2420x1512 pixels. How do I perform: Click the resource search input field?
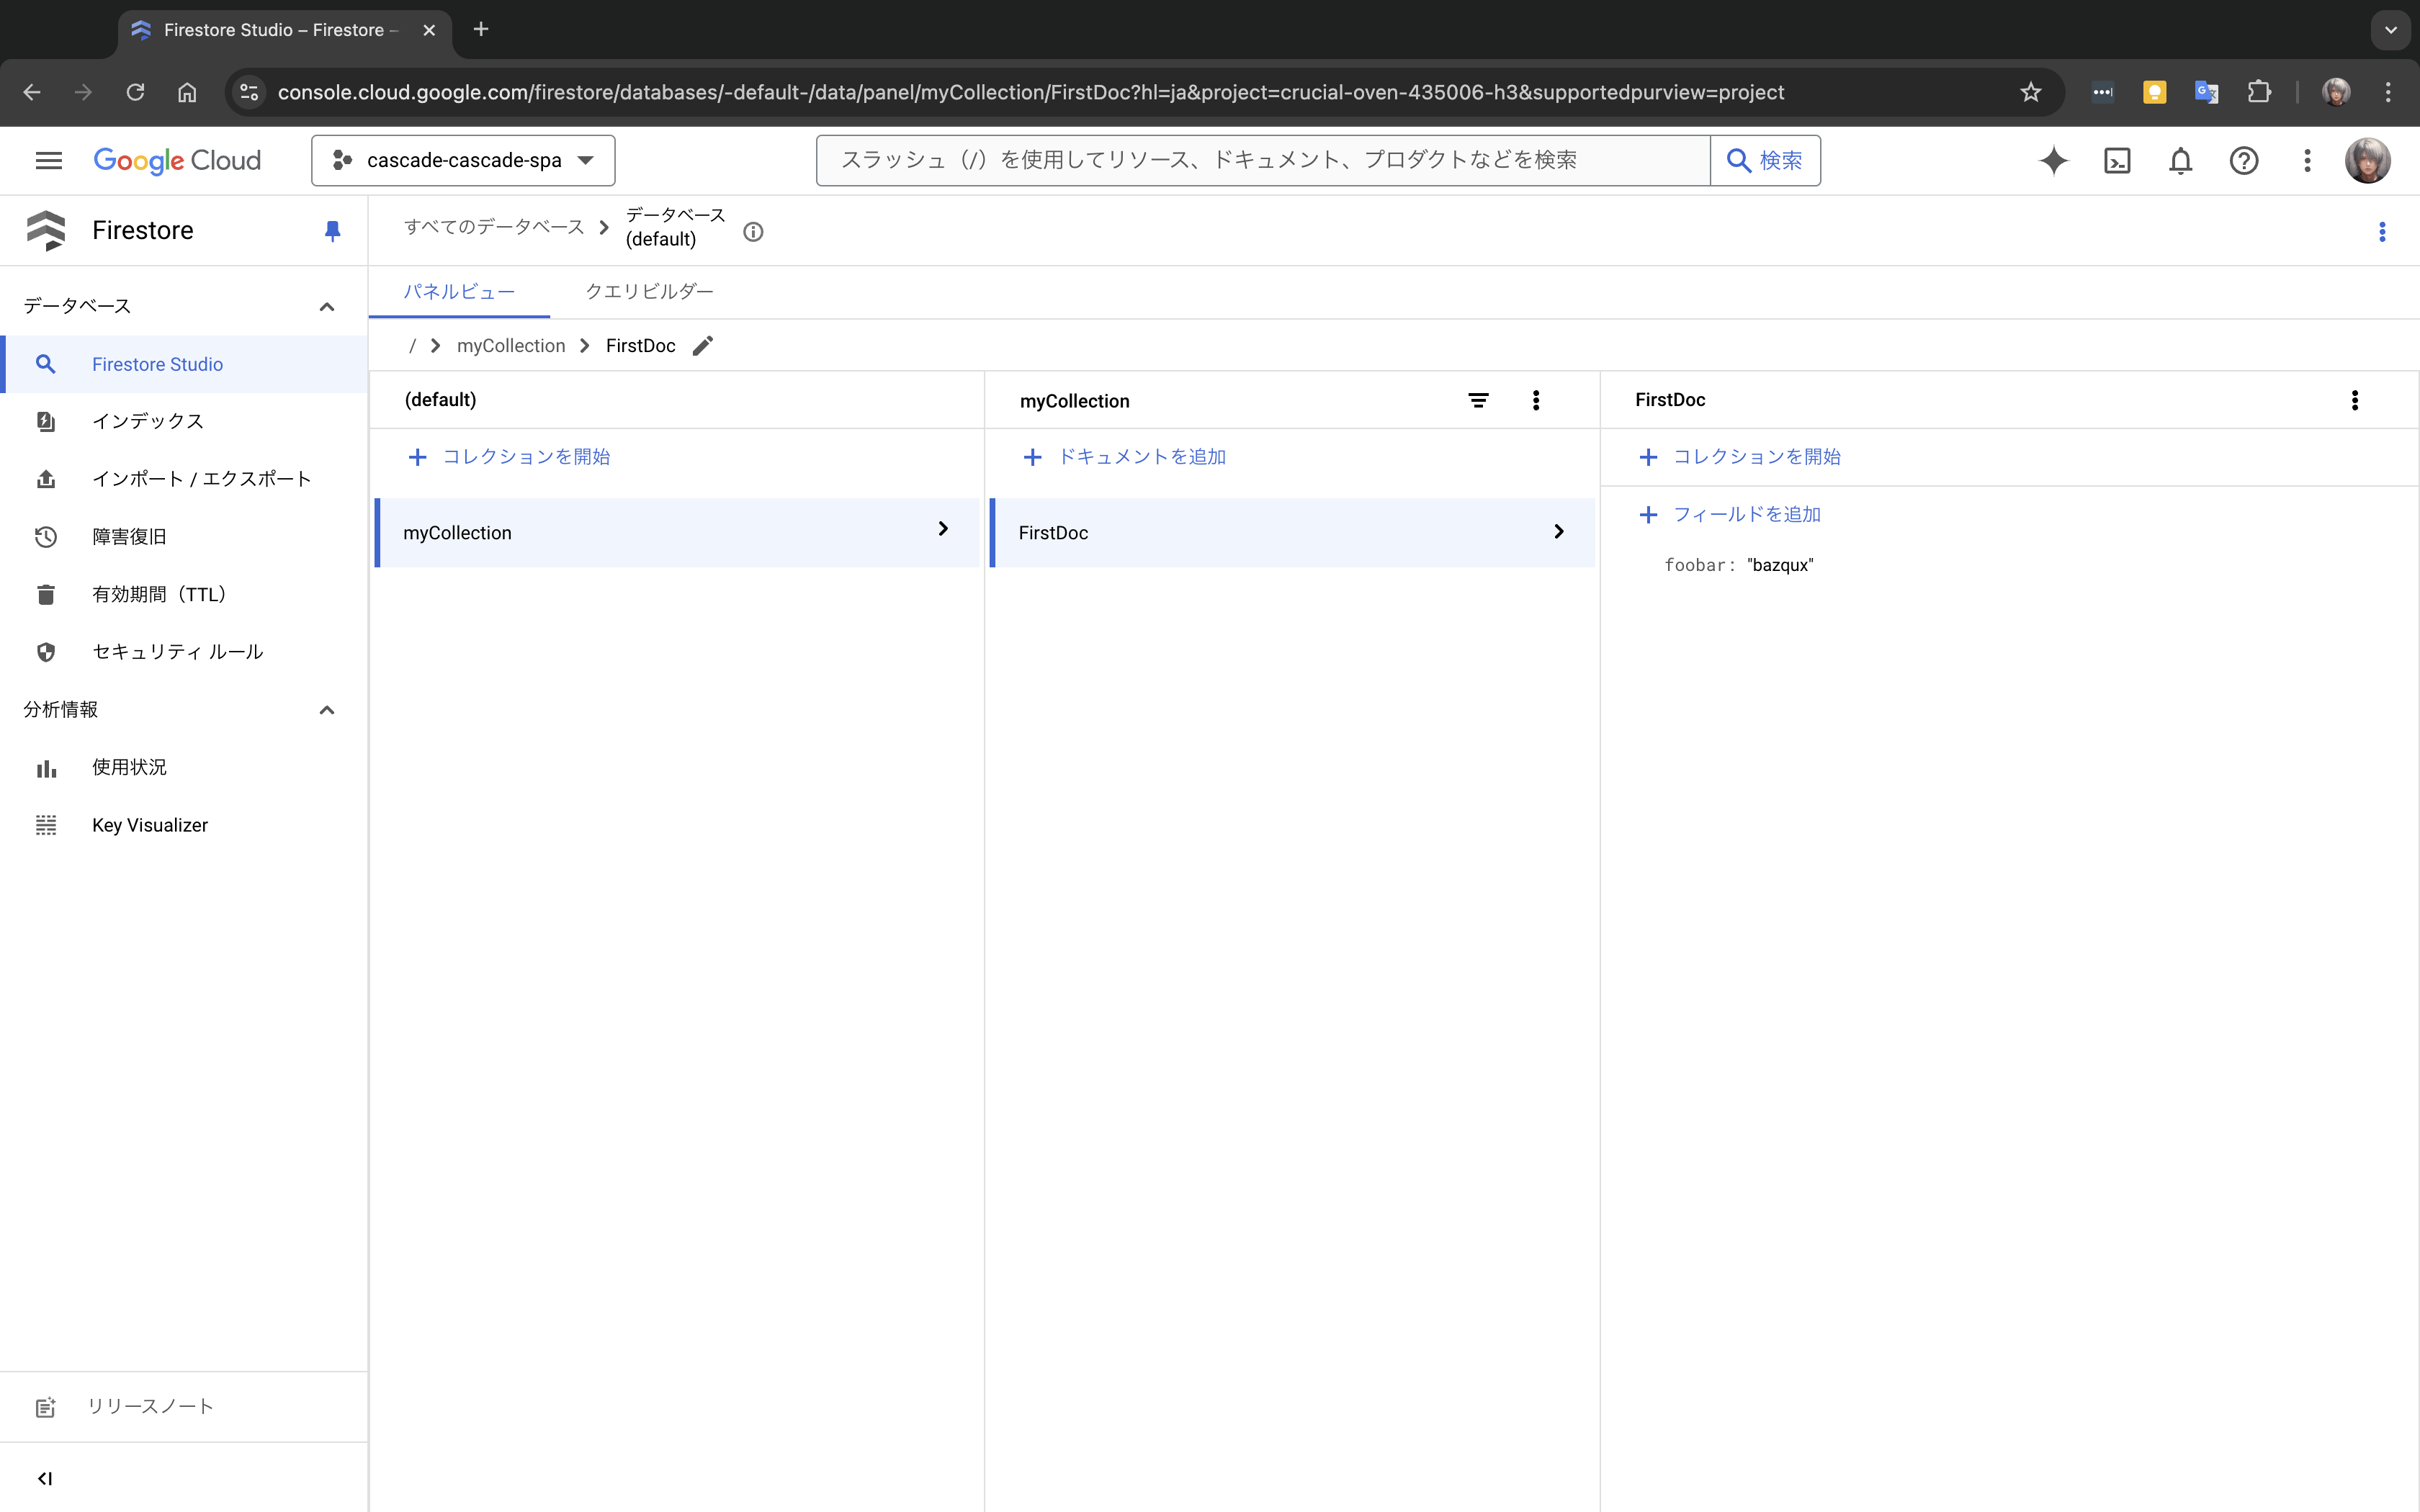[1262, 161]
